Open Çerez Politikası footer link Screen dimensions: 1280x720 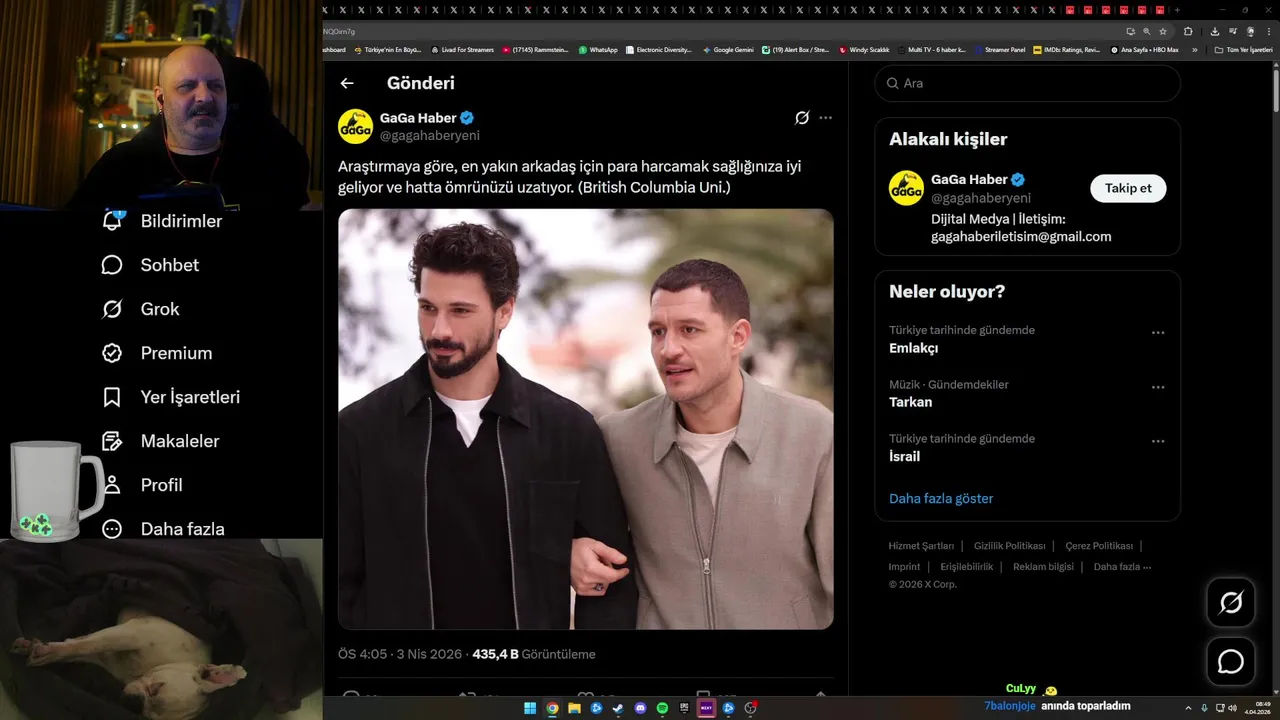point(1099,546)
